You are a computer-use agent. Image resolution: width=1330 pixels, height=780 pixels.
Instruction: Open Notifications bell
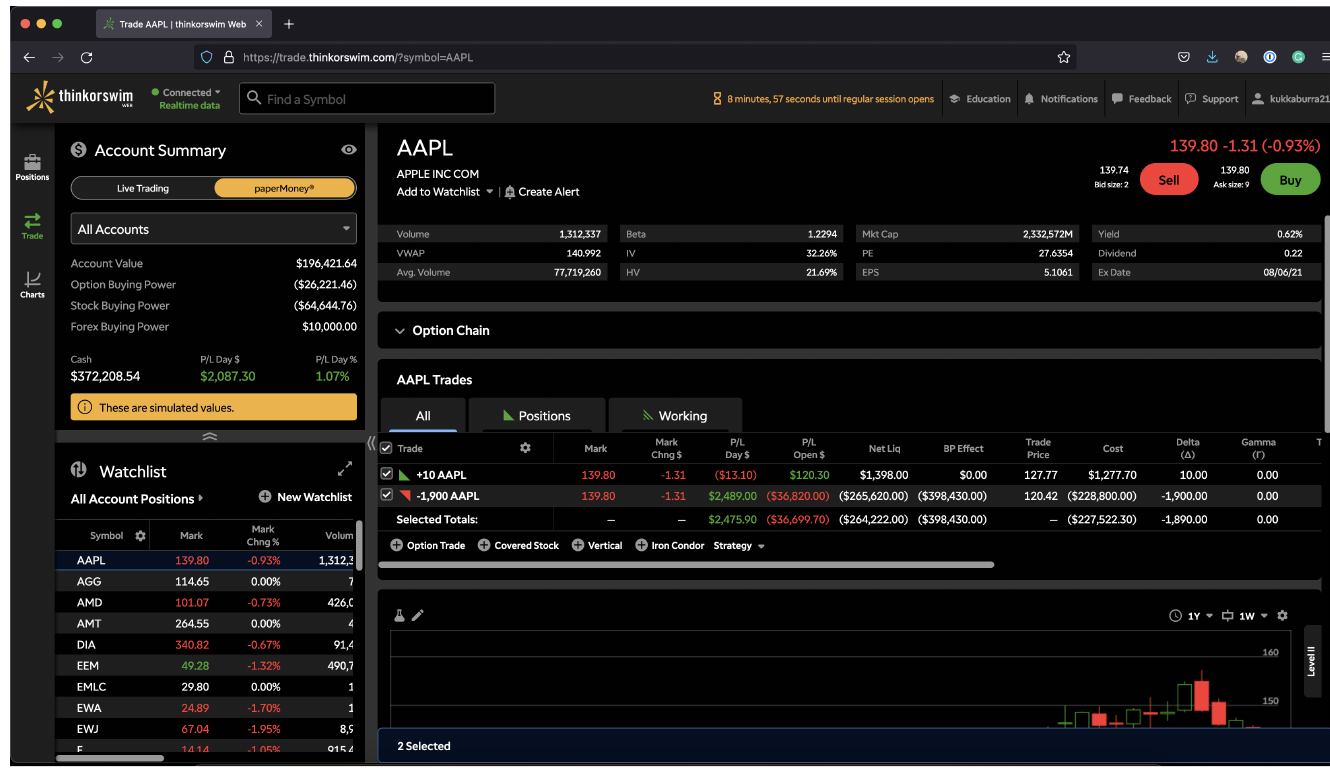click(1061, 99)
